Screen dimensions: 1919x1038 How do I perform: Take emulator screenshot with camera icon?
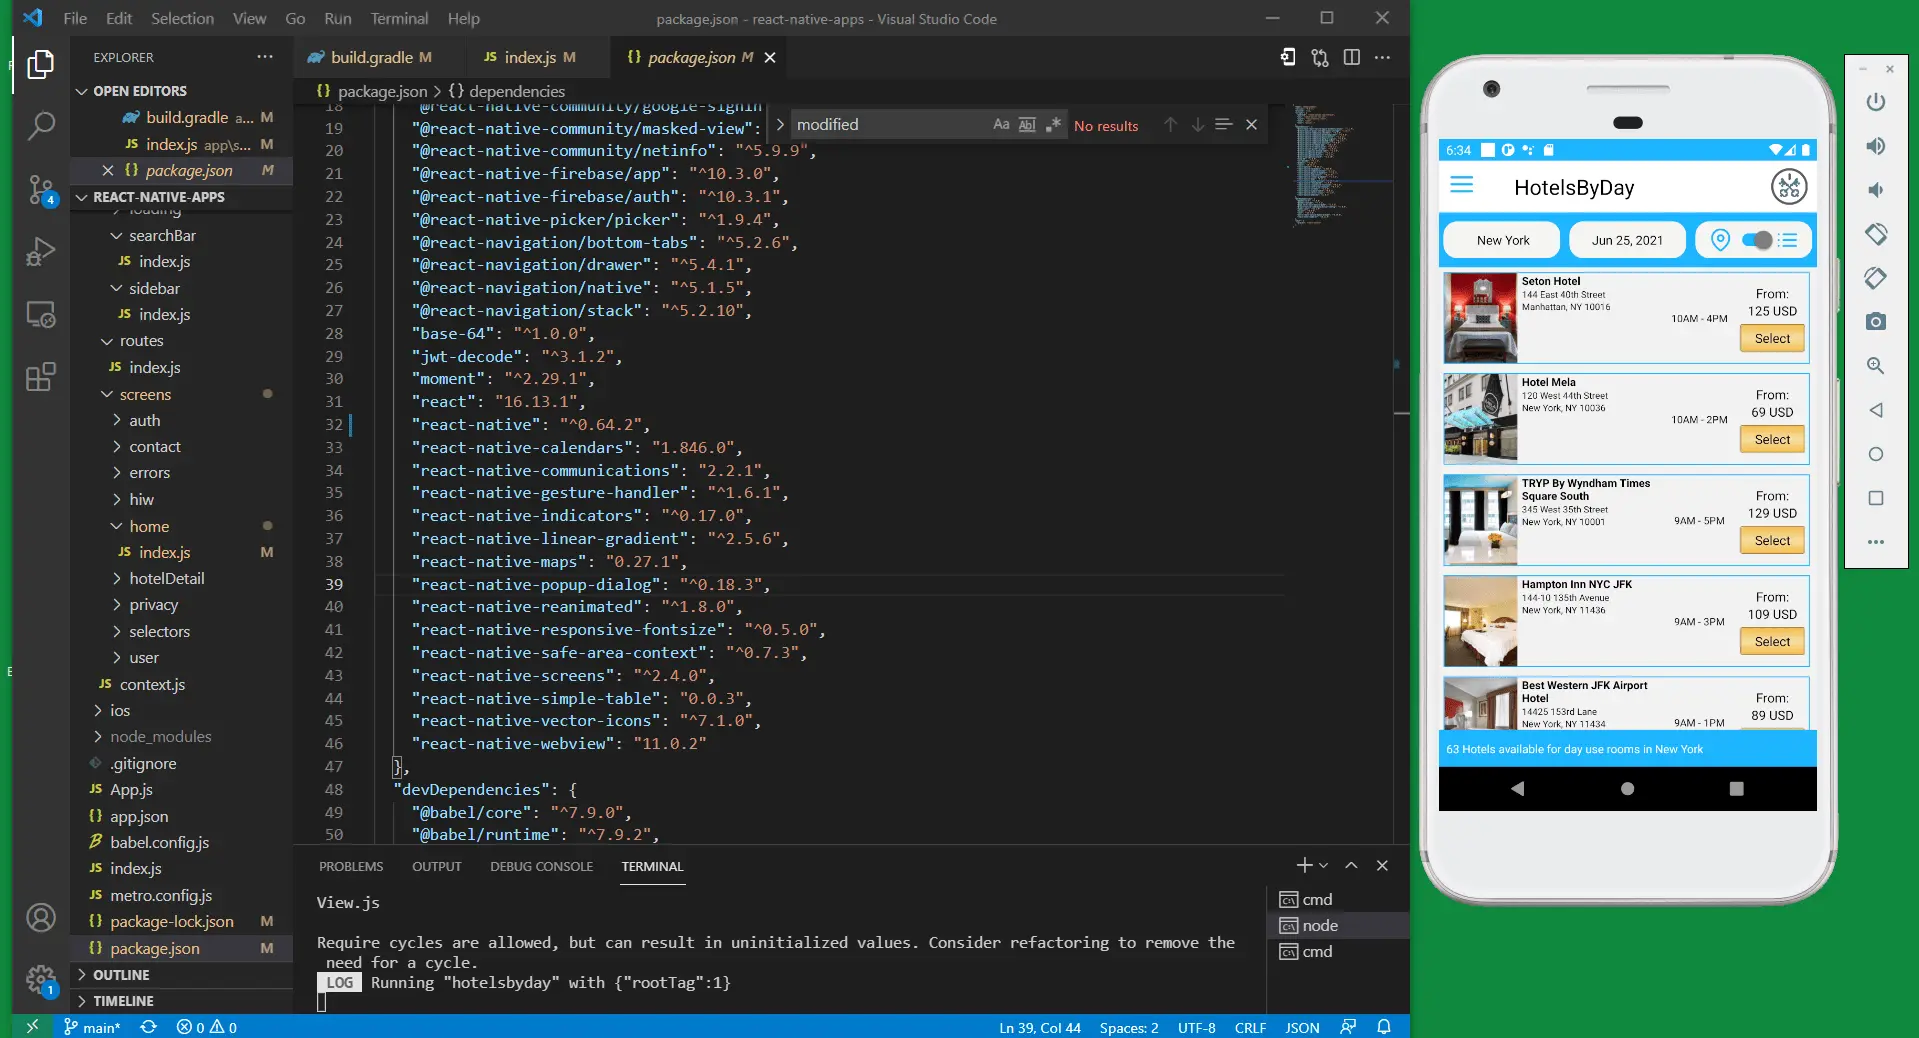pos(1875,322)
